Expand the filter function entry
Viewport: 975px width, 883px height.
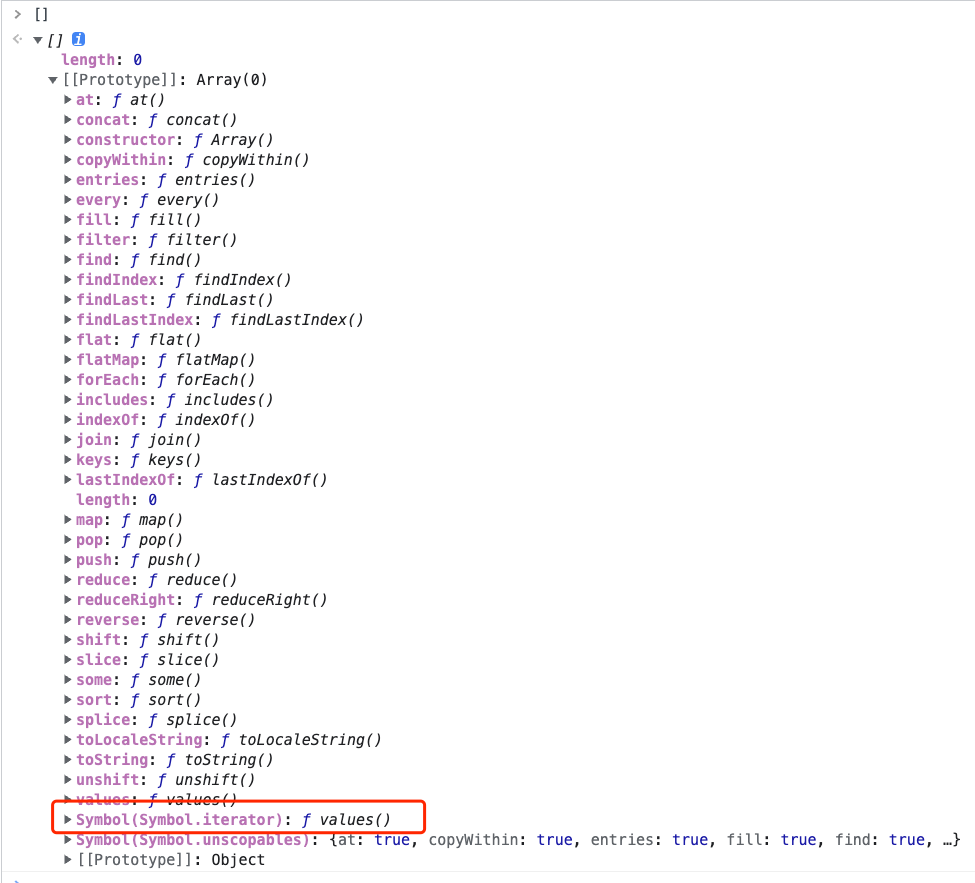click(x=68, y=239)
